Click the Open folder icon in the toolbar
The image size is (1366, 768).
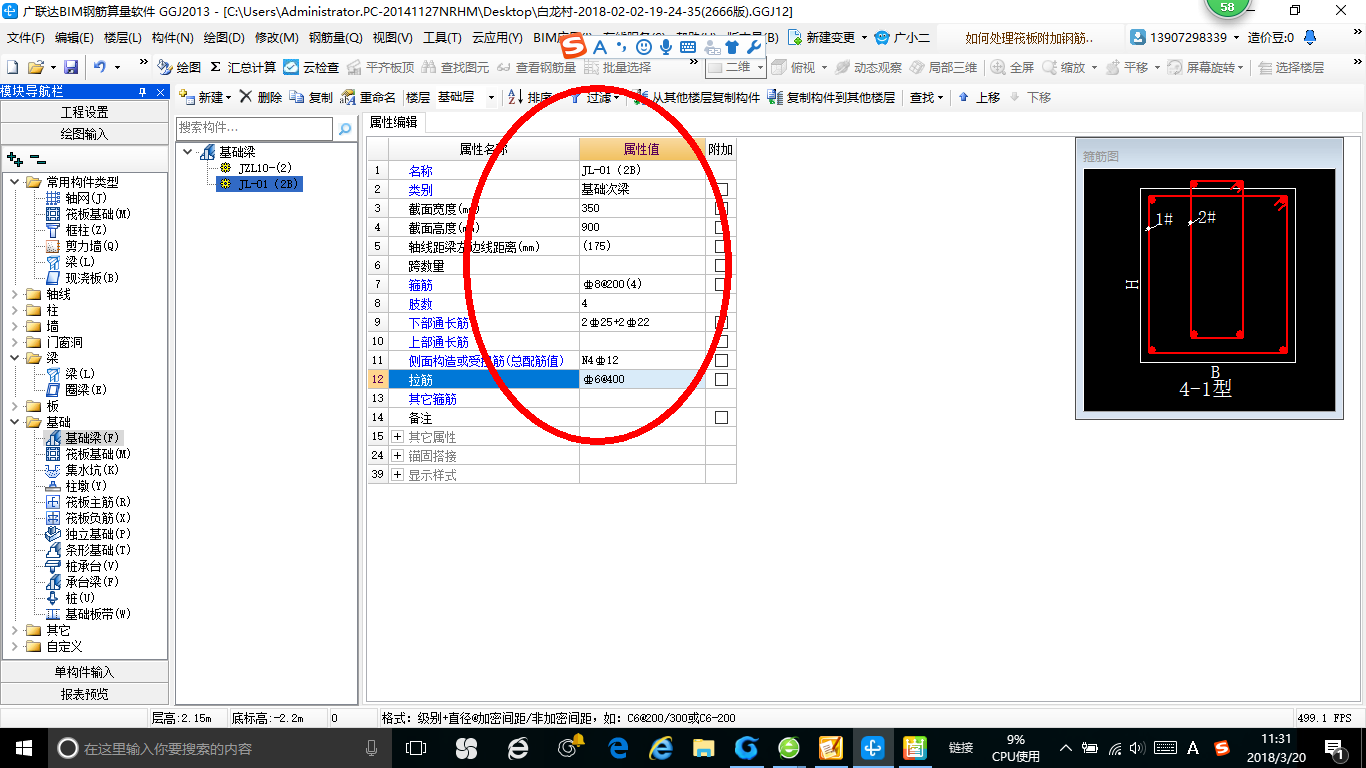tap(35, 67)
